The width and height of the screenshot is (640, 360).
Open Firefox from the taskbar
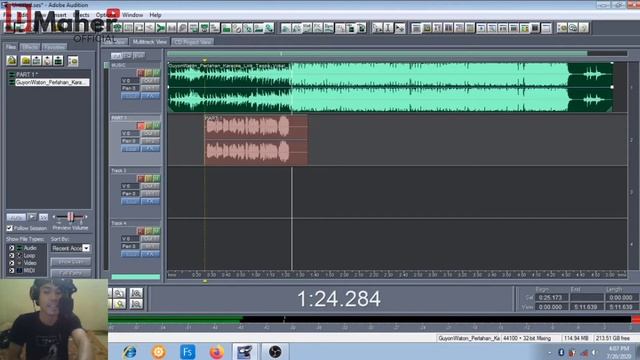point(217,352)
